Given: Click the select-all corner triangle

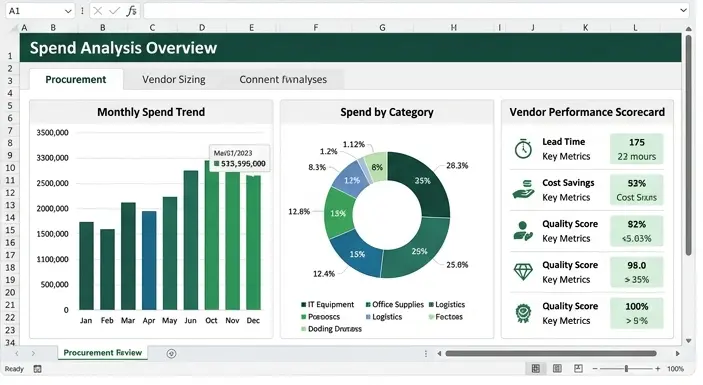Looking at the screenshot, I should [13, 29].
